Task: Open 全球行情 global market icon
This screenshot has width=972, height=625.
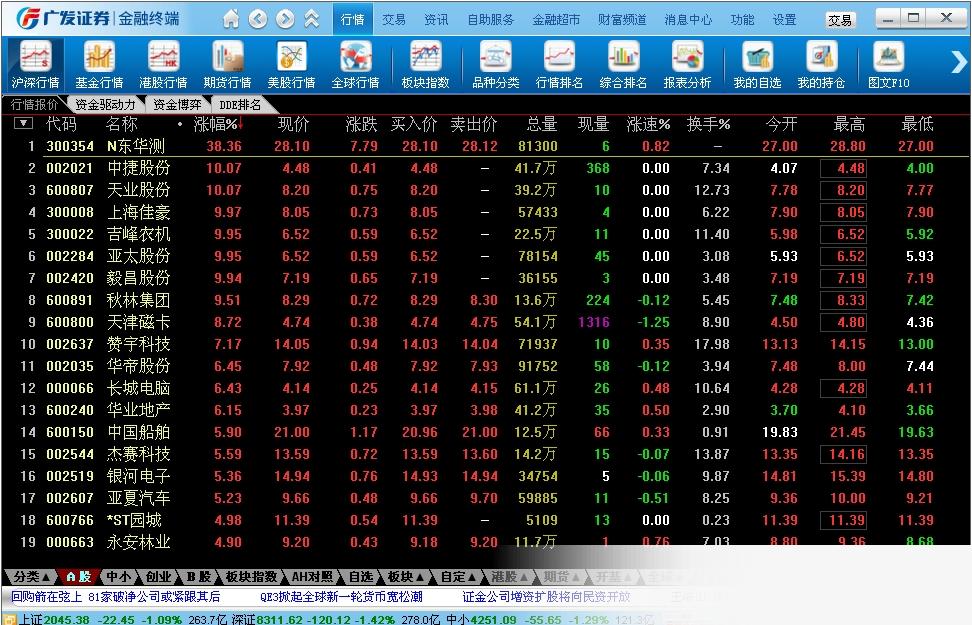Action: tap(355, 64)
